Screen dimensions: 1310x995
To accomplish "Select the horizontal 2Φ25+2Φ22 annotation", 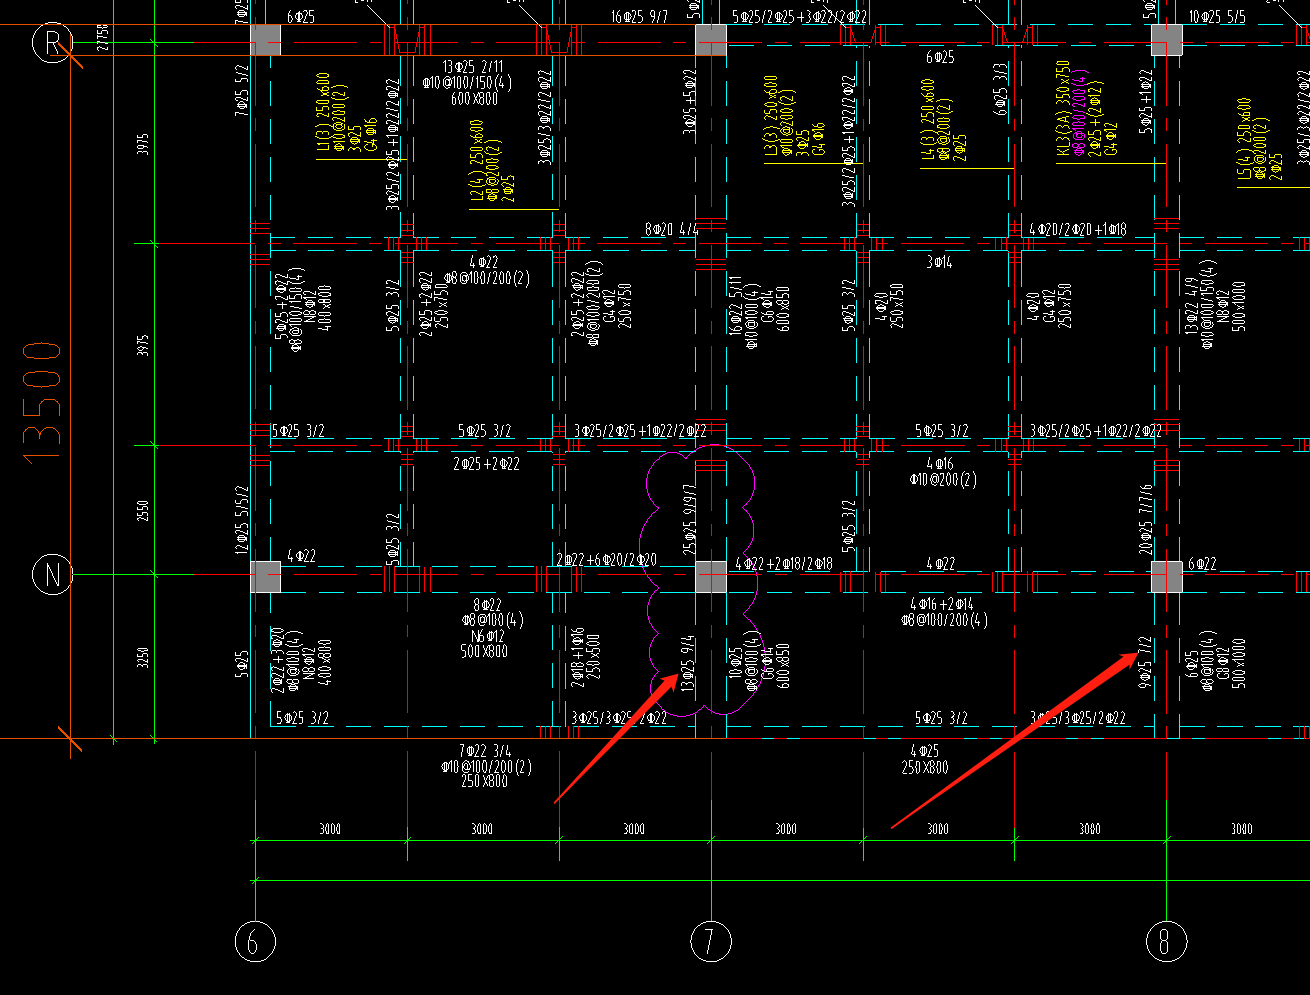I will (x=486, y=464).
